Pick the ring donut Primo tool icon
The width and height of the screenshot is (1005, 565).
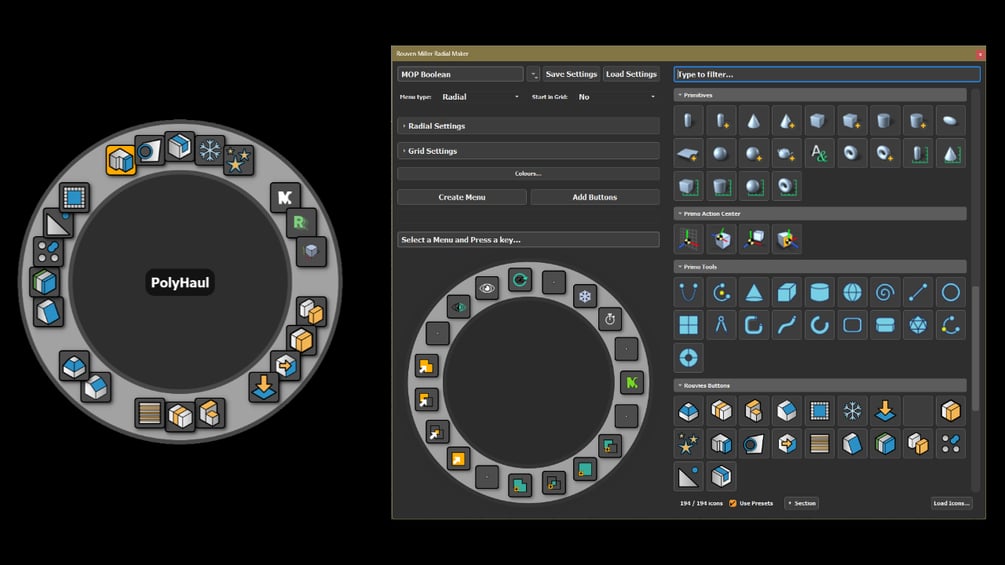pos(688,358)
